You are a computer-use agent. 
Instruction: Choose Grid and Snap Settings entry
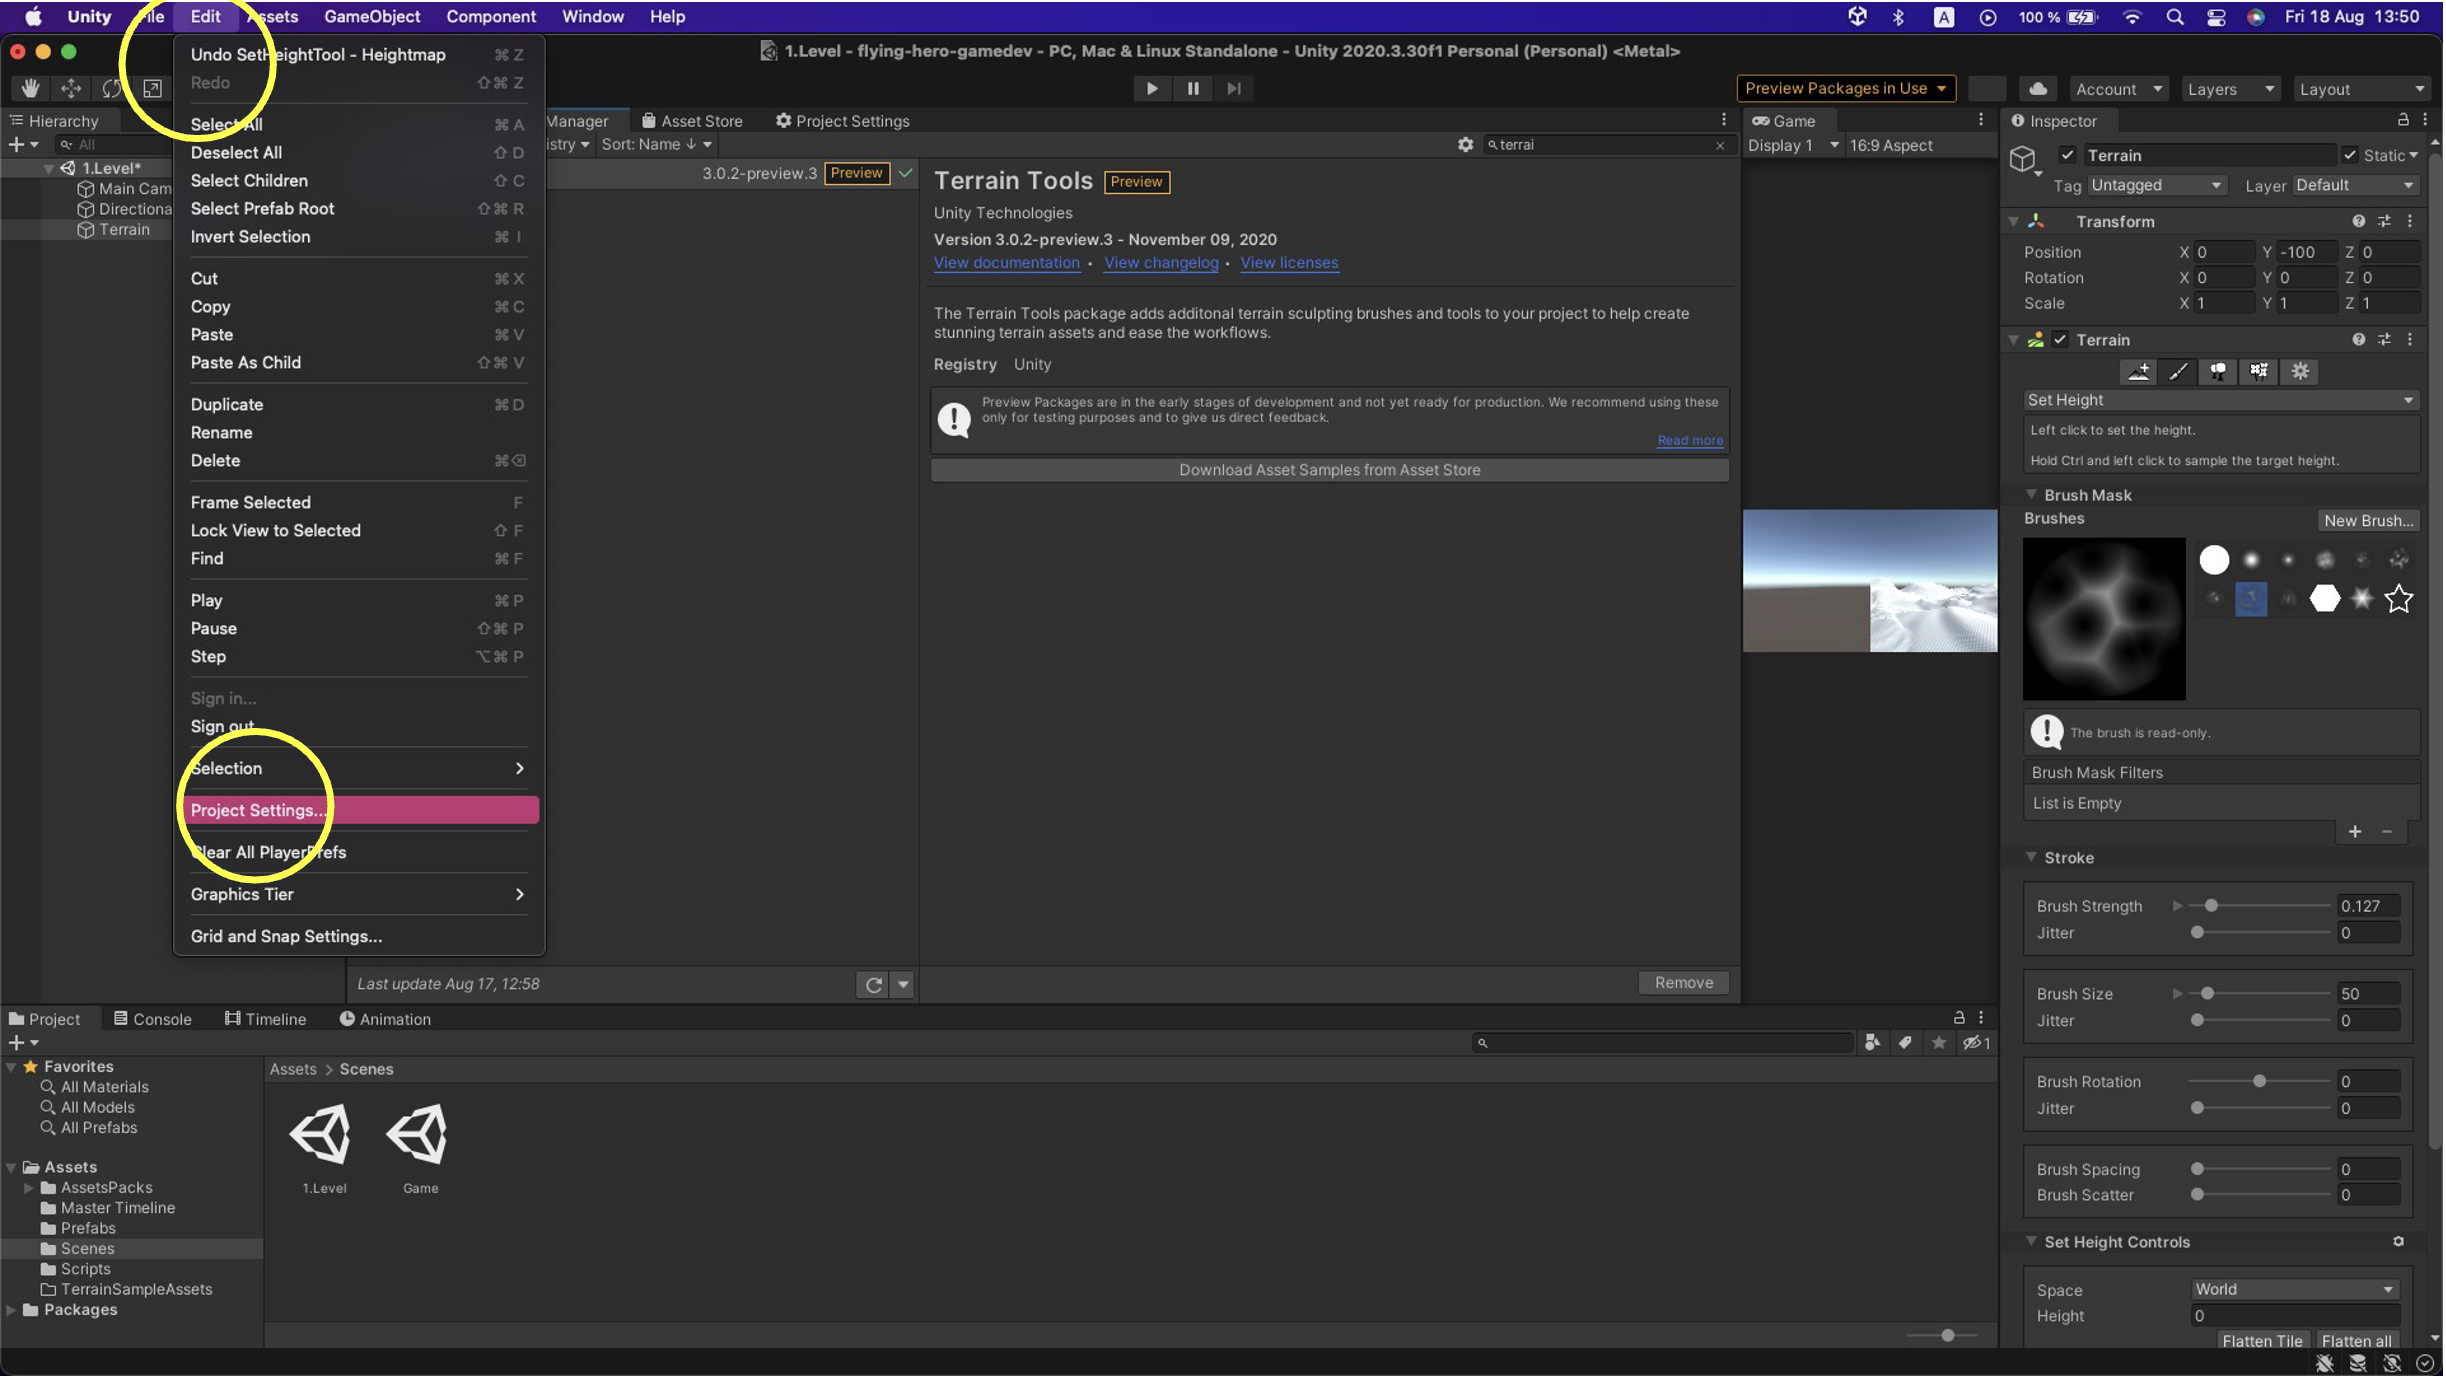360,936
